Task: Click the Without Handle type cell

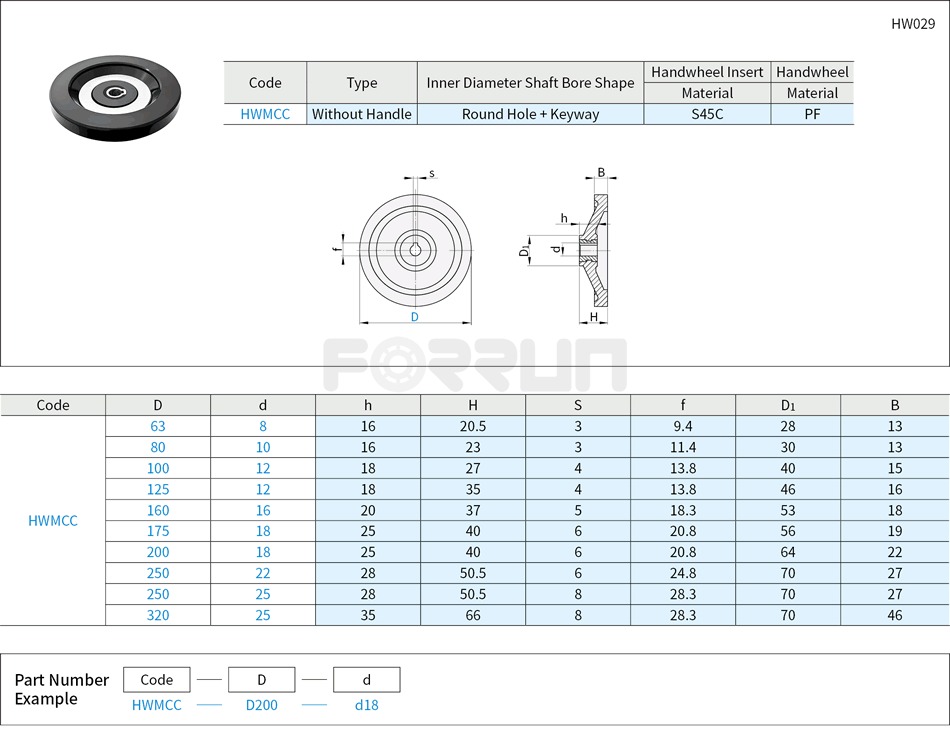Action: pos(361,113)
